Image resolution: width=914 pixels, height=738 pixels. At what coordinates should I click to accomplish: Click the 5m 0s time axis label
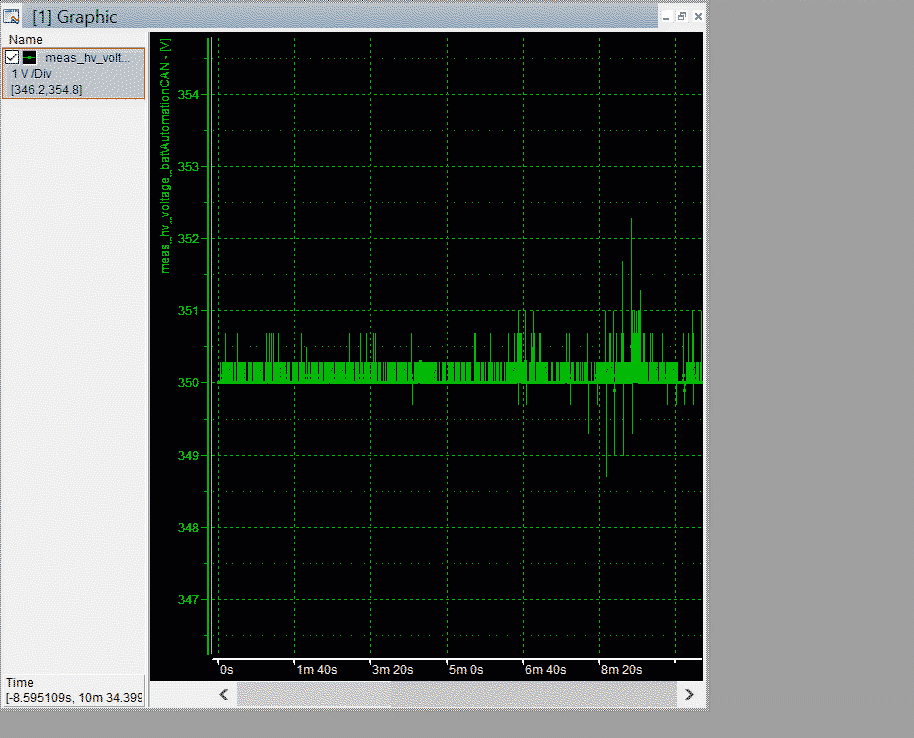466,670
